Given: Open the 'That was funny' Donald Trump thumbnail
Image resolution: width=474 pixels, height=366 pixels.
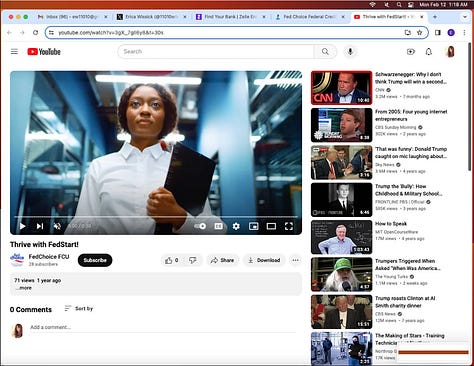Looking at the screenshot, I should click(x=341, y=162).
